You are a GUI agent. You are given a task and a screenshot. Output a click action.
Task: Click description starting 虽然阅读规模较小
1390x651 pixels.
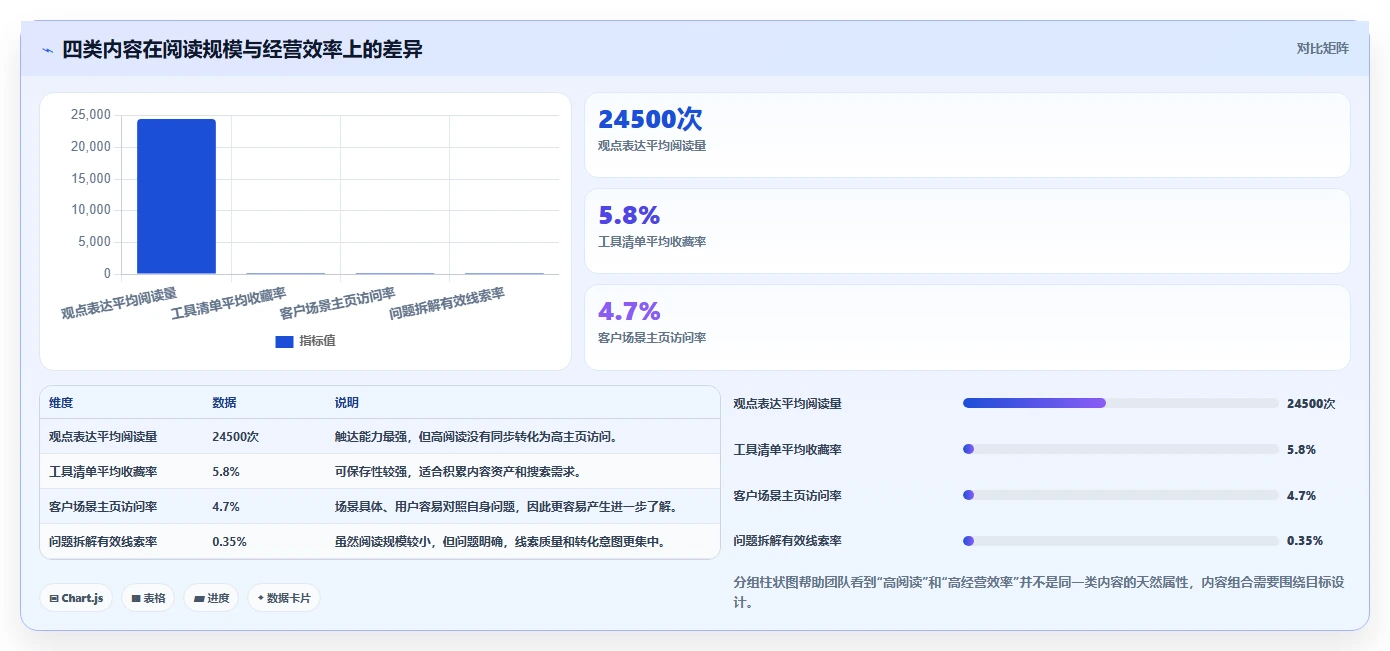coord(501,542)
